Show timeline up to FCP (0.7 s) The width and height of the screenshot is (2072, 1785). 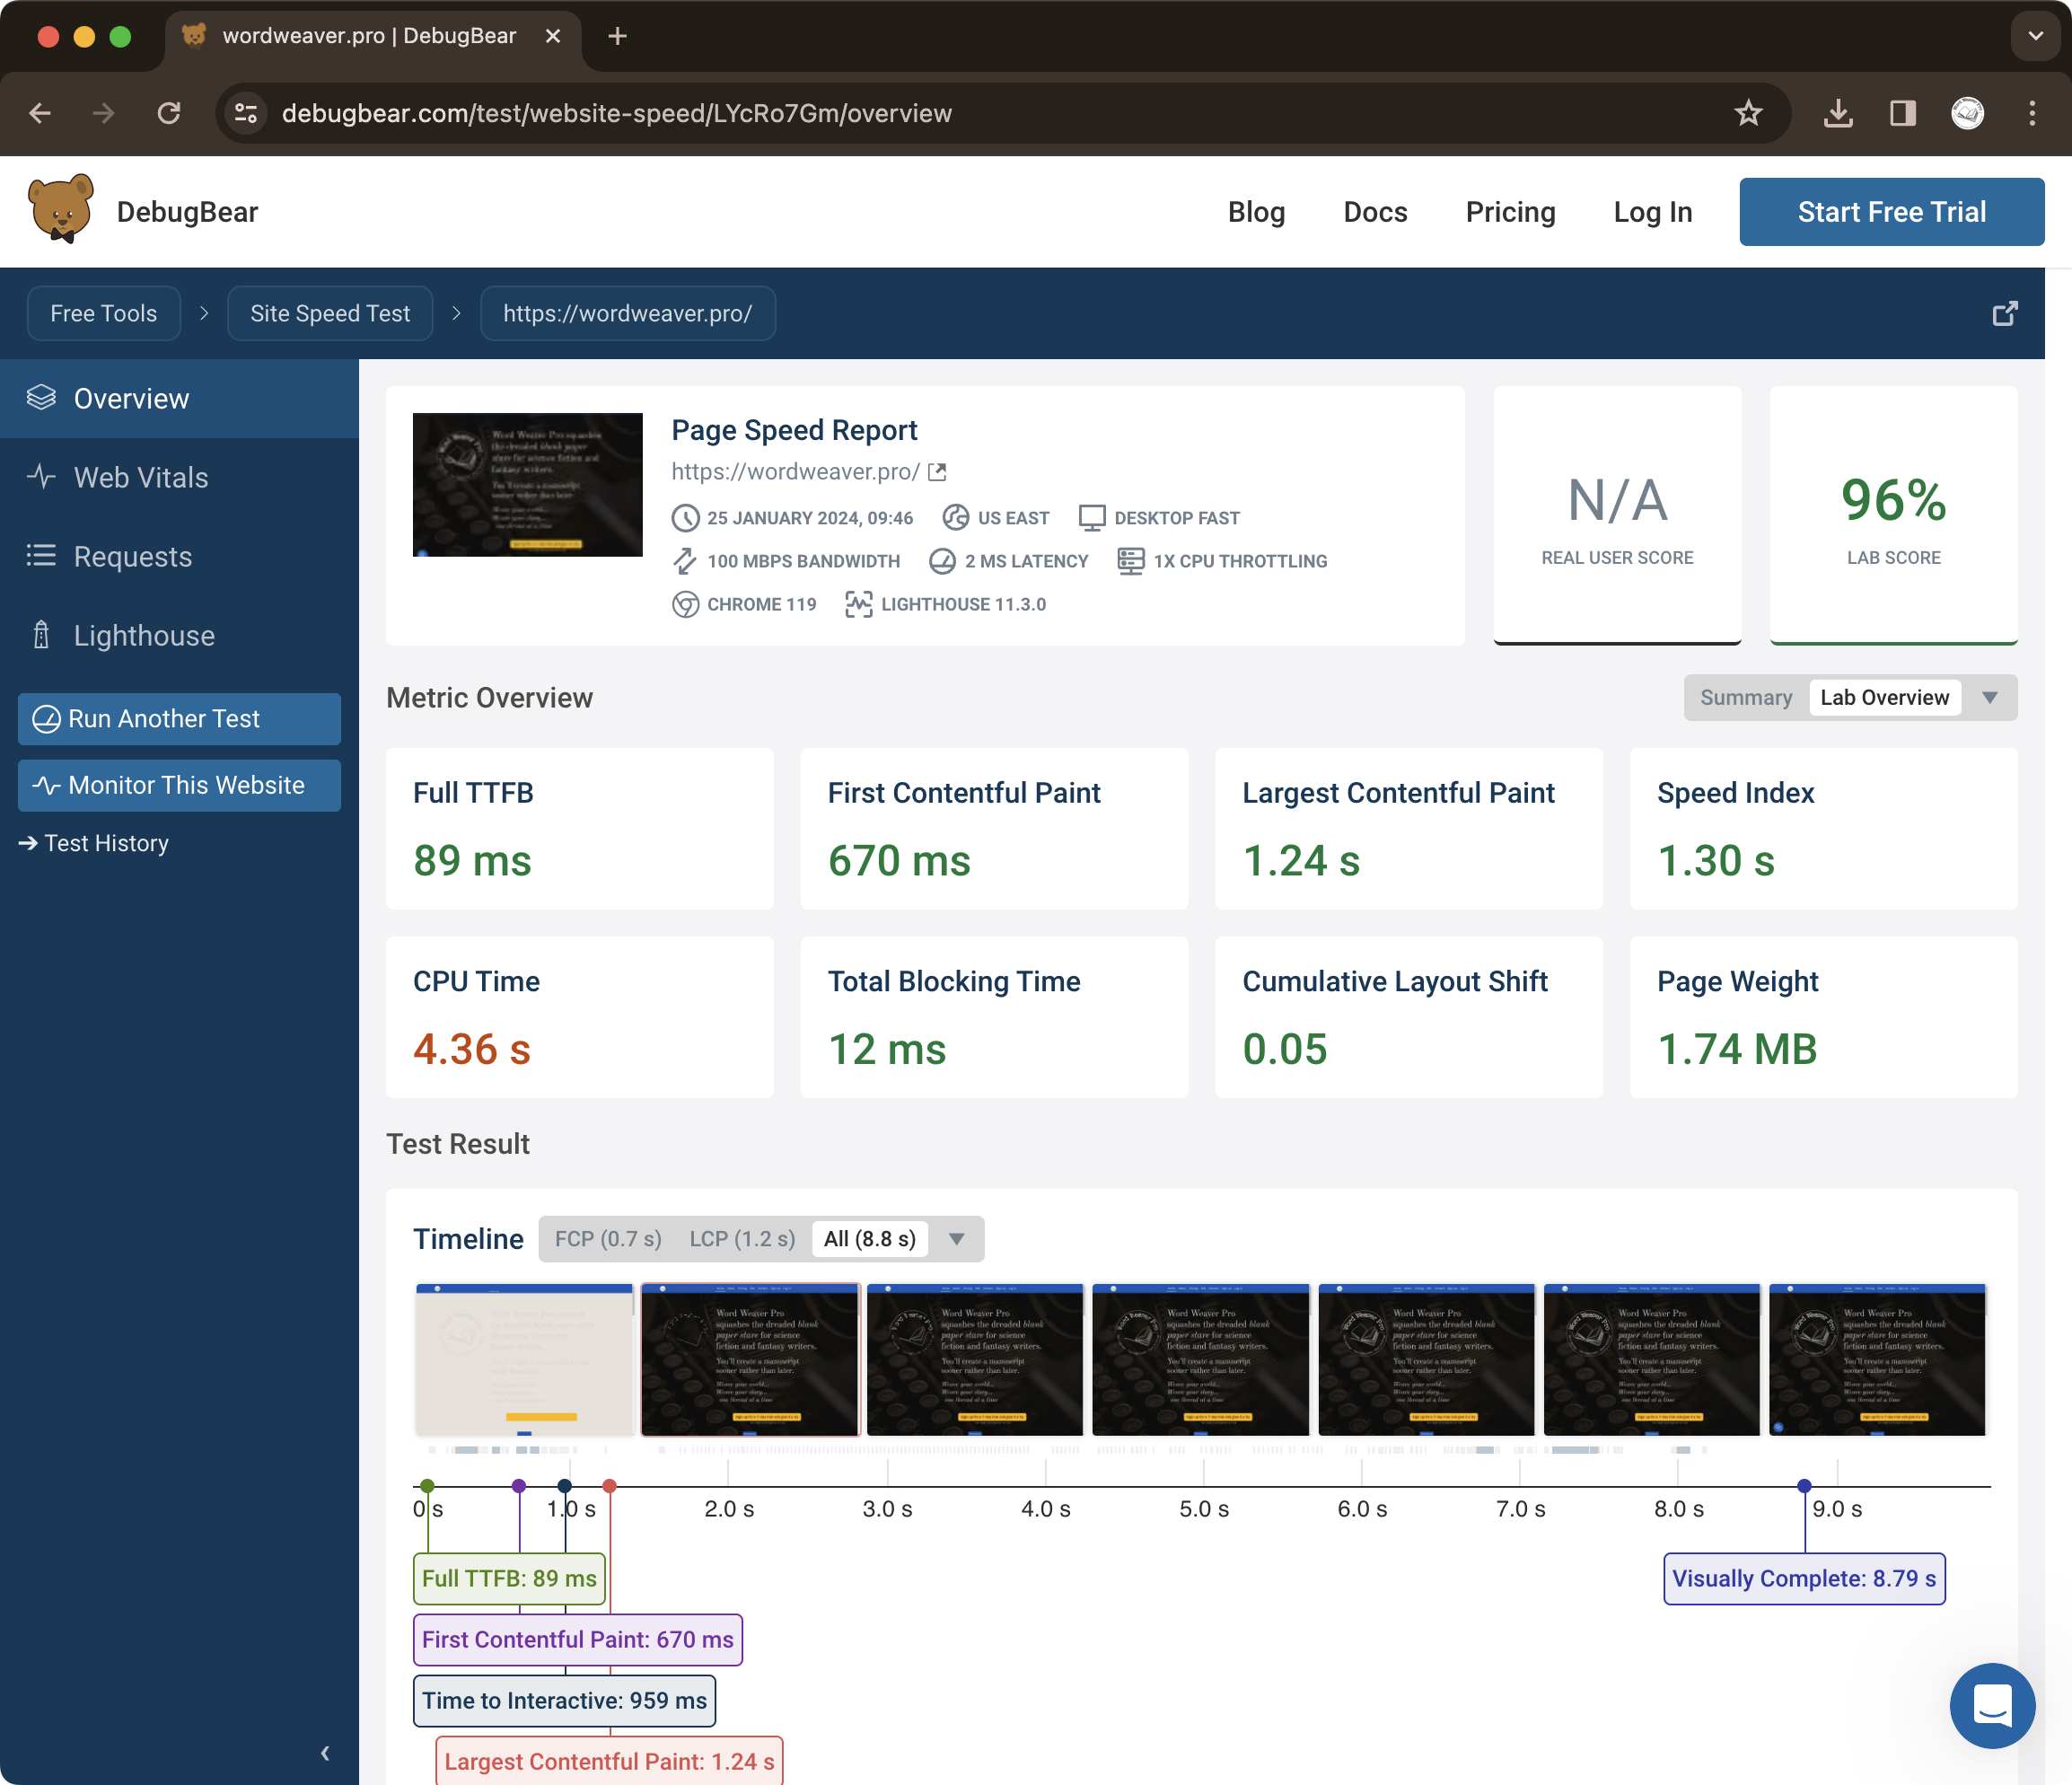(x=608, y=1239)
